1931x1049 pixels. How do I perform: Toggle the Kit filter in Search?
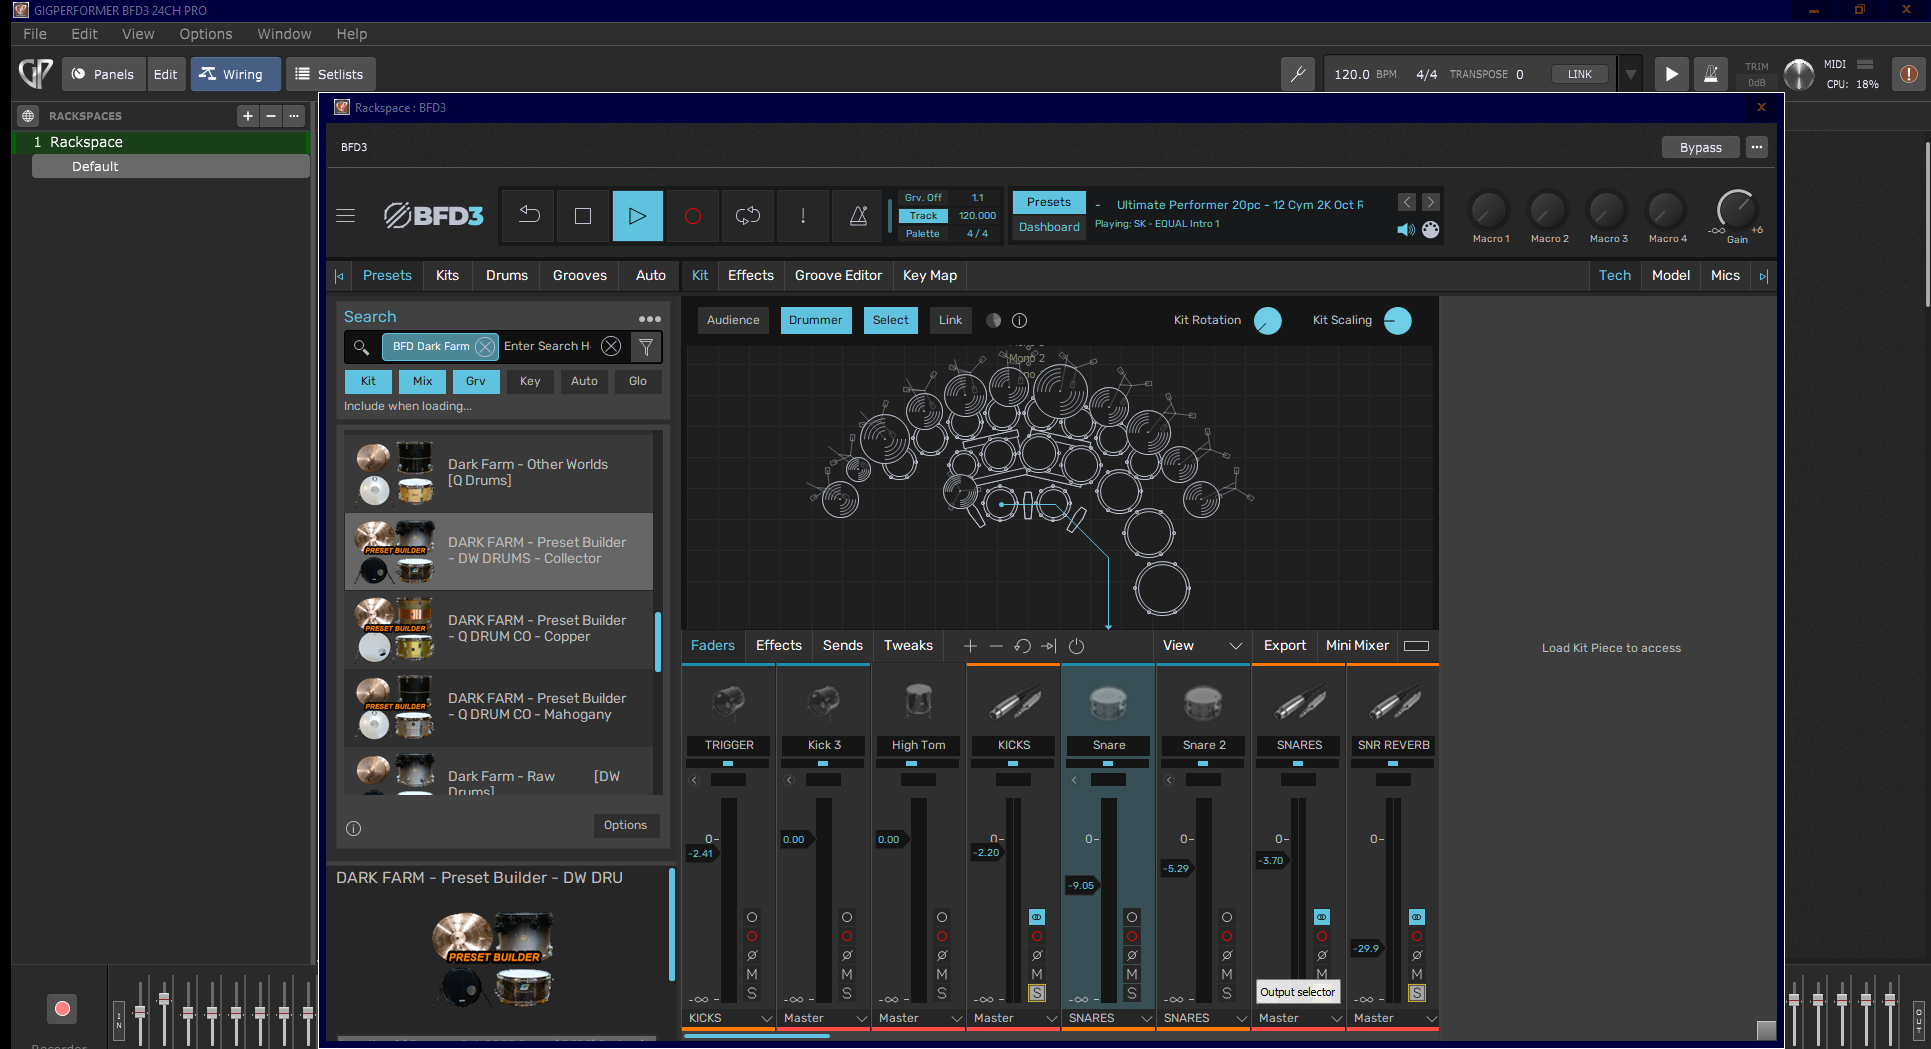point(368,381)
